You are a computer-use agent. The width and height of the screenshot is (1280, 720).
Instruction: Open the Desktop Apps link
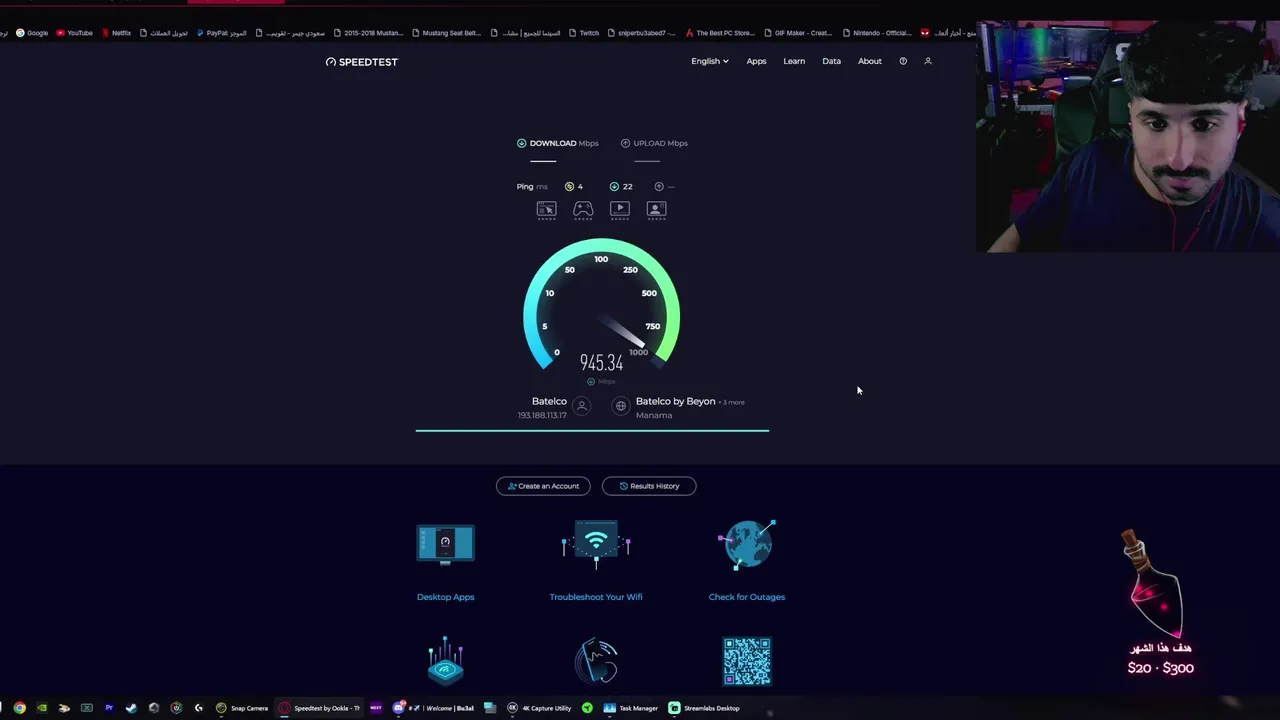[446, 597]
